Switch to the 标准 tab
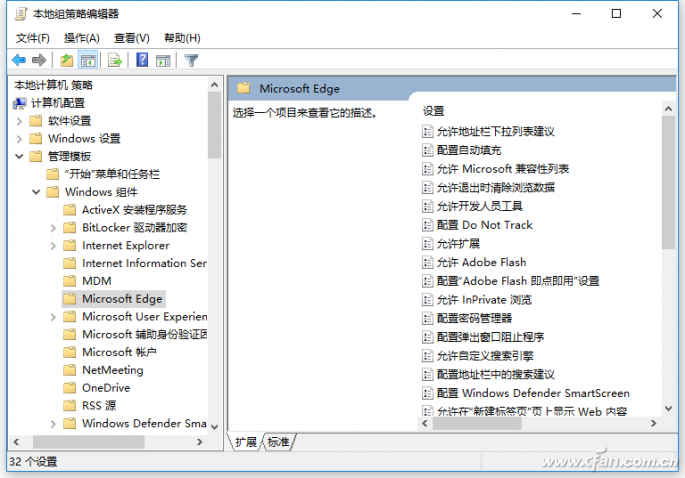This screenshot has width=685, height=478. pyautogui.click(x=279, y=442)
